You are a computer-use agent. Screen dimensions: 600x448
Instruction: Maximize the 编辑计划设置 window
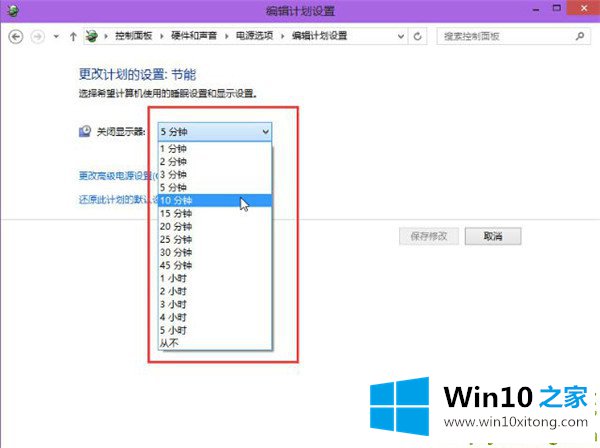click(x=556, y=8)
